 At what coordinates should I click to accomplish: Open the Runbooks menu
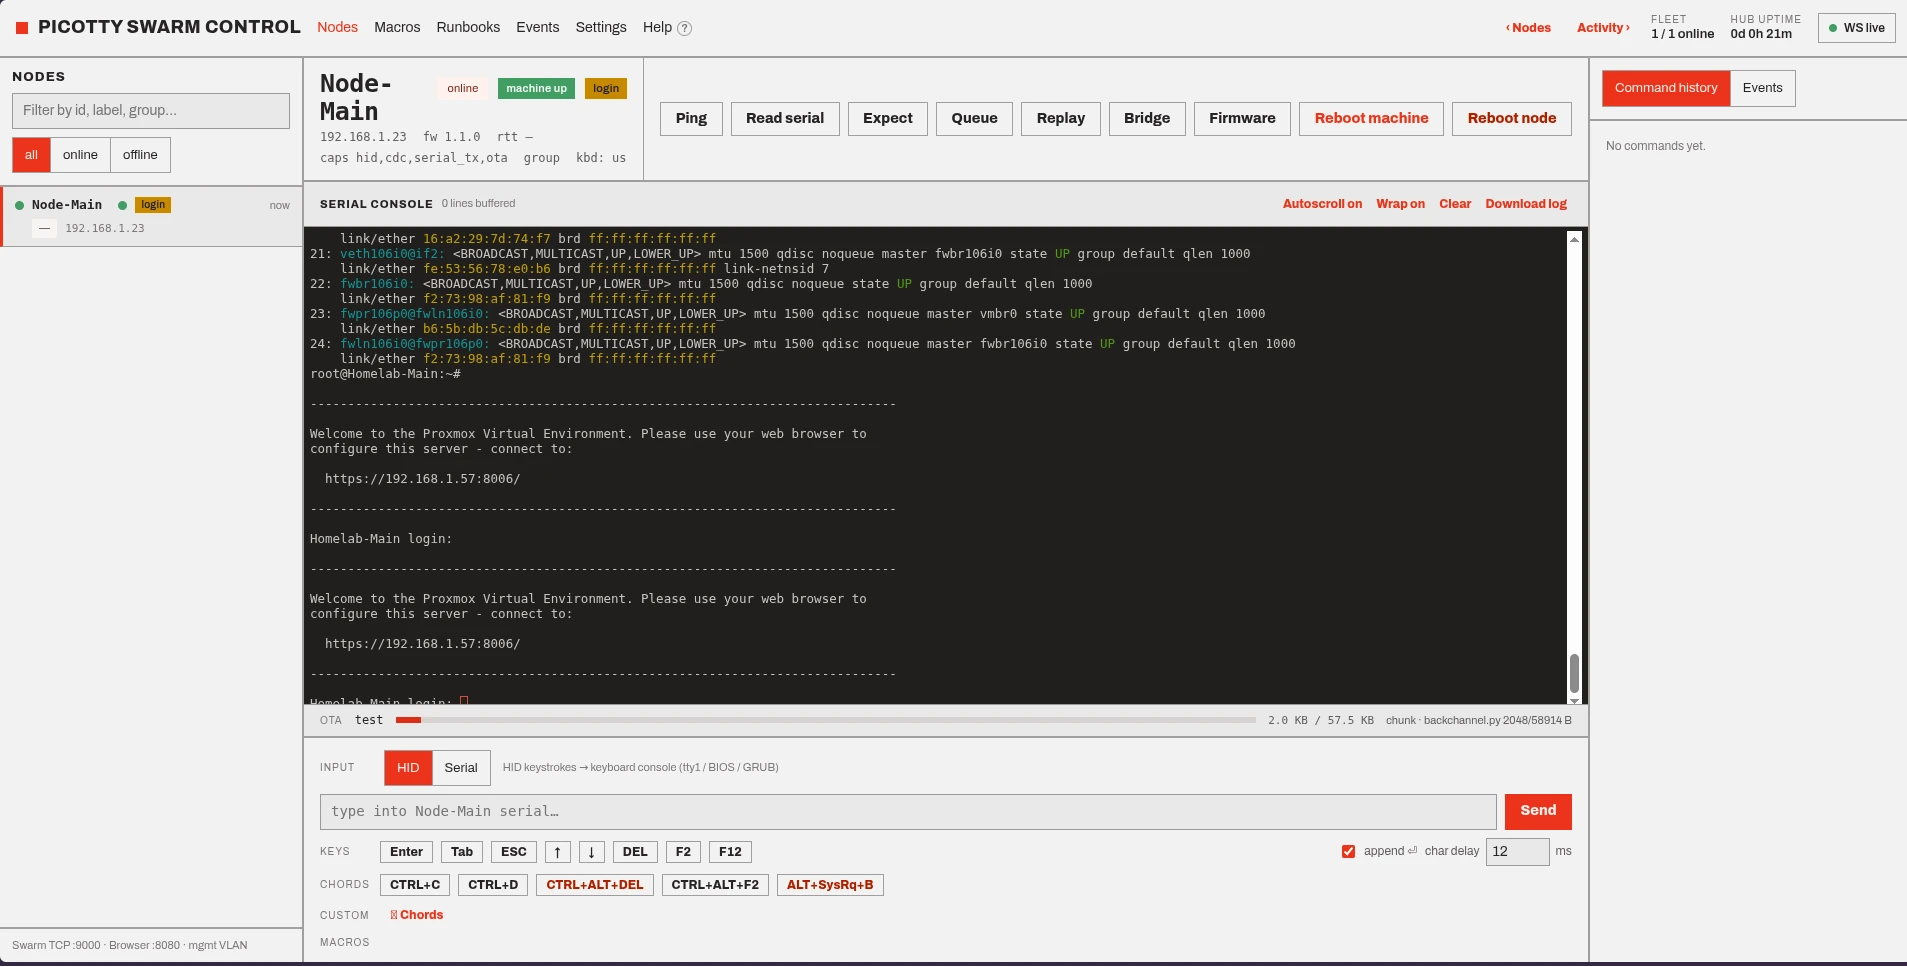(x=468, y=27)
